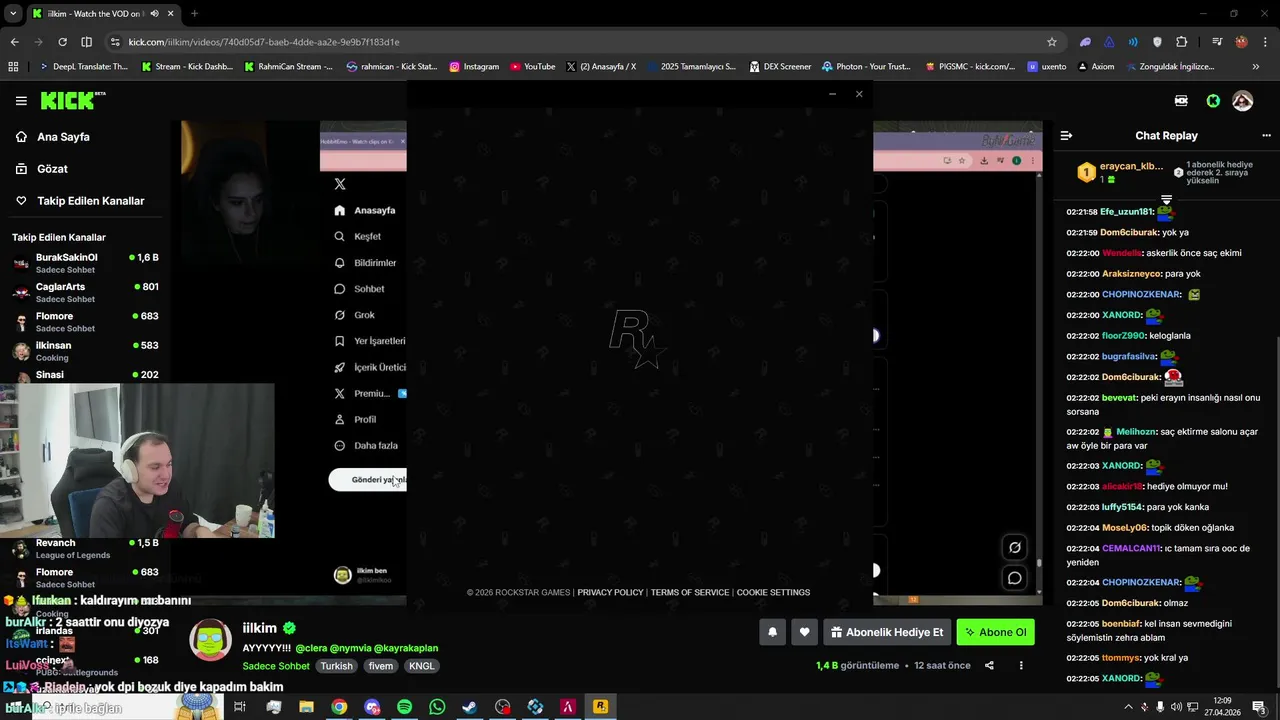This screenshot has width=1280, height=720.
Task: Open the Axiom bookmark
Action: (1094, 67)
